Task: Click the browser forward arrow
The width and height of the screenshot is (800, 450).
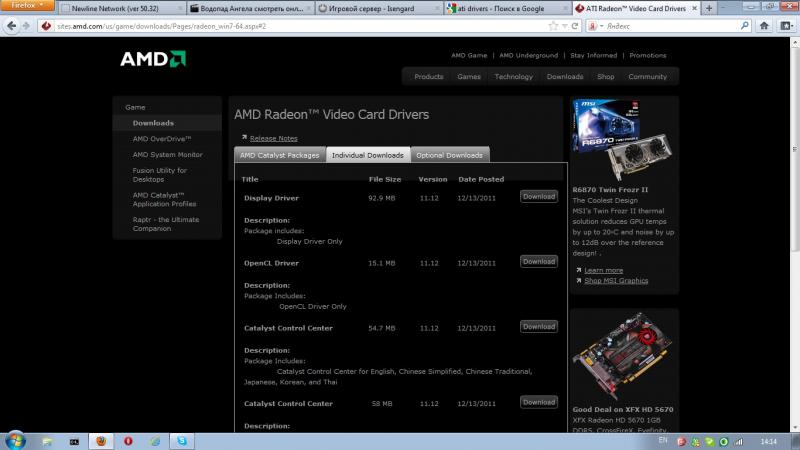Action: pyautogui.click(x=27, y=26)
